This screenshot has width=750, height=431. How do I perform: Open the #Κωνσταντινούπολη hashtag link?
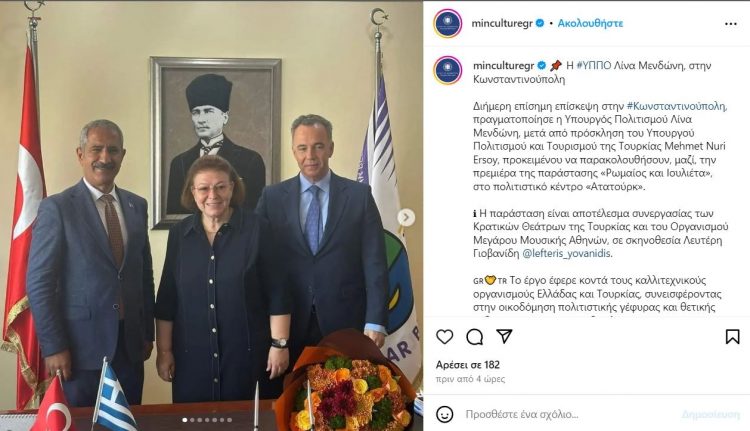point(677,106)
